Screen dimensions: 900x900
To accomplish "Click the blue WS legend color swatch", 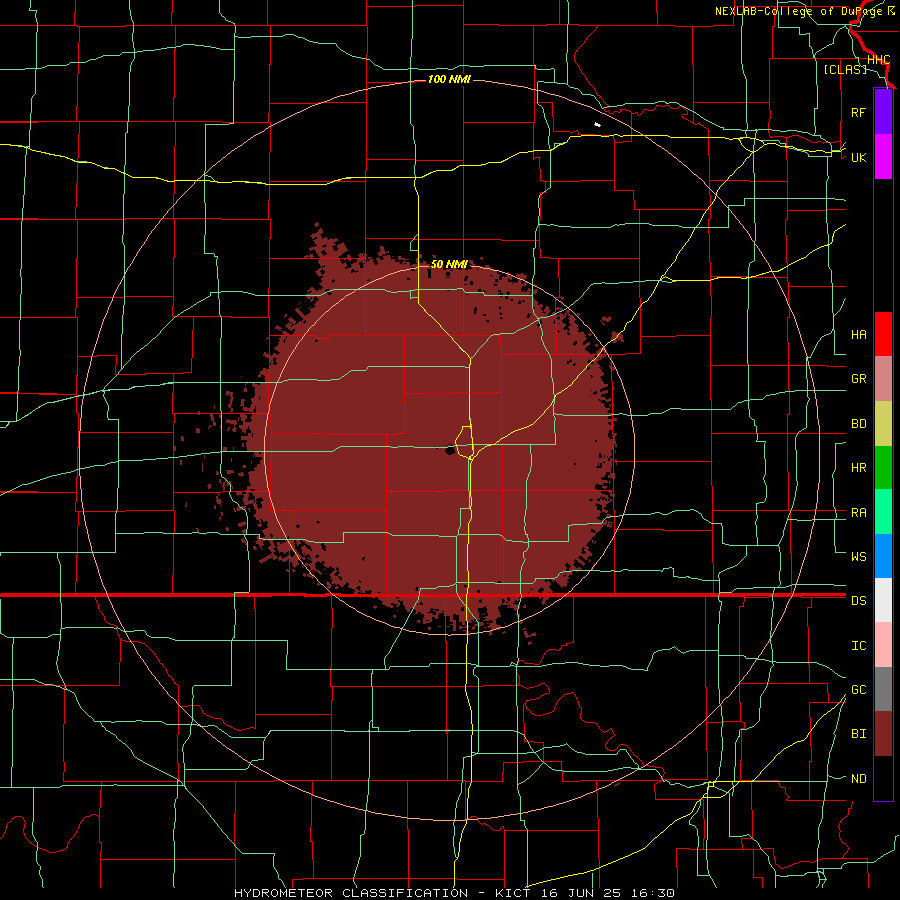I will 883,556.
